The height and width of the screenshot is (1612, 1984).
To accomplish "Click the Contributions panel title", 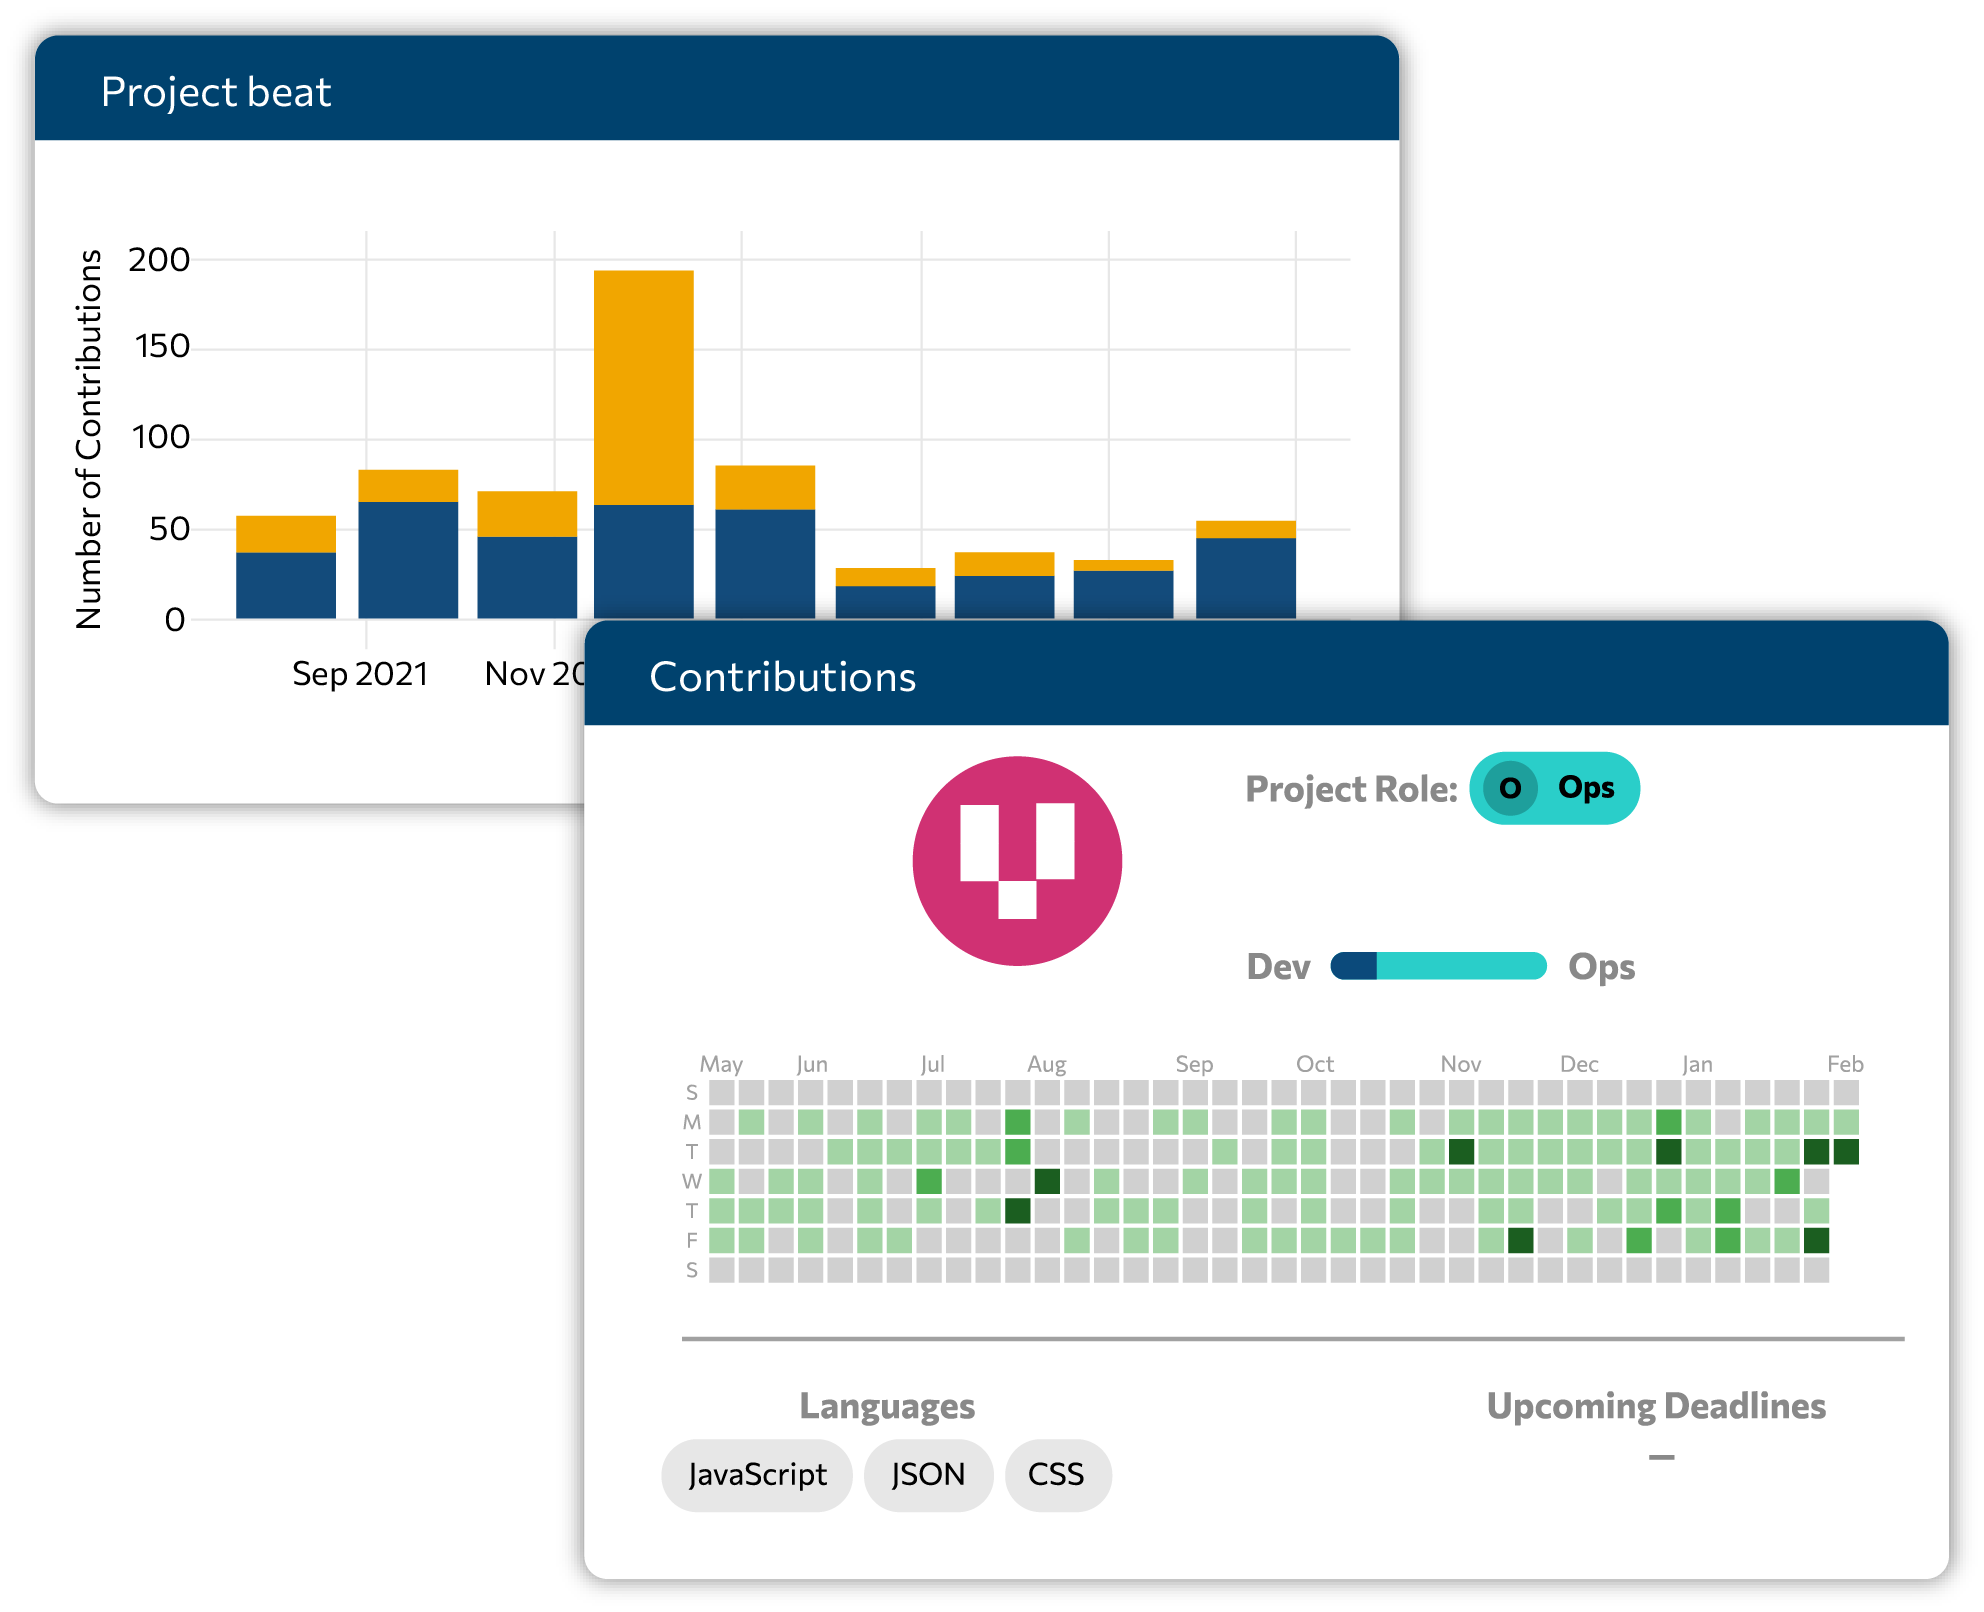I will pos(783,677).
